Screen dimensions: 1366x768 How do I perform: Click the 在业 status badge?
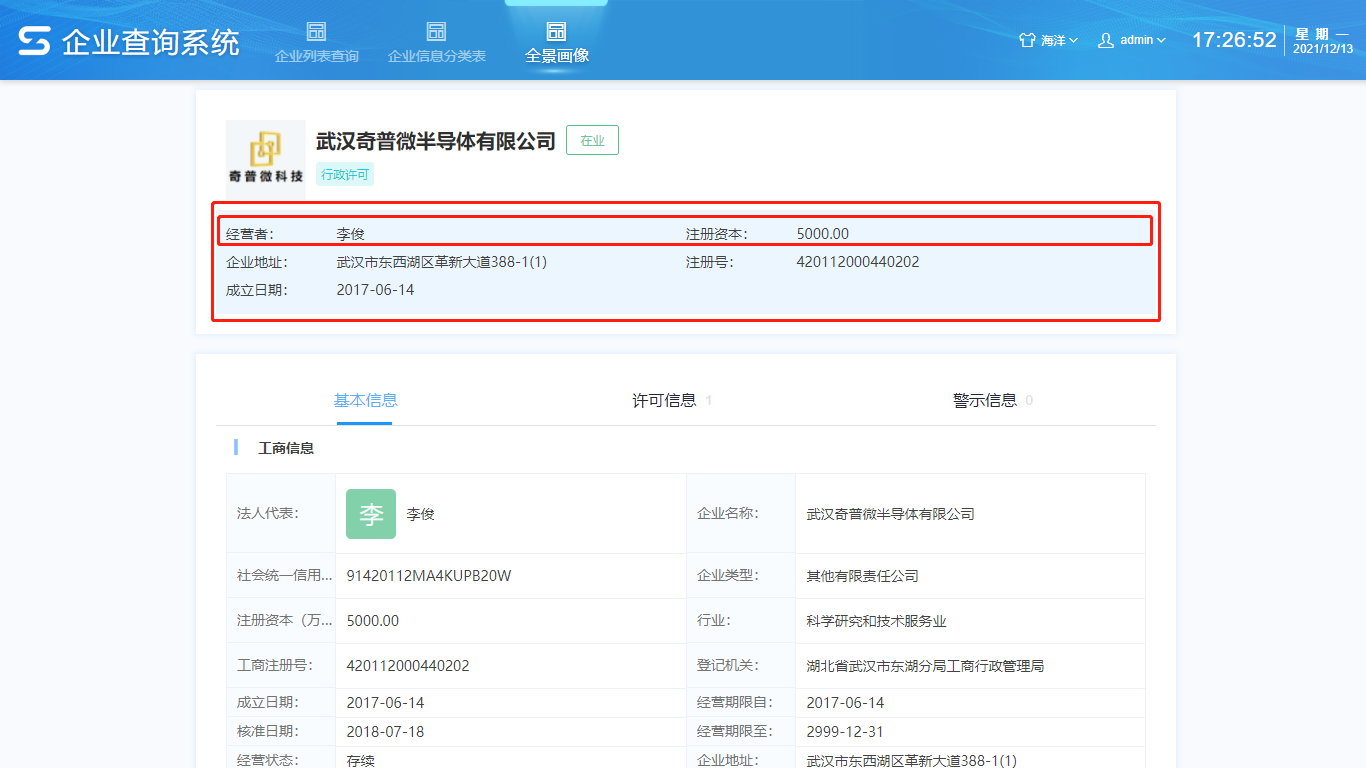click(x=592, y=141)
